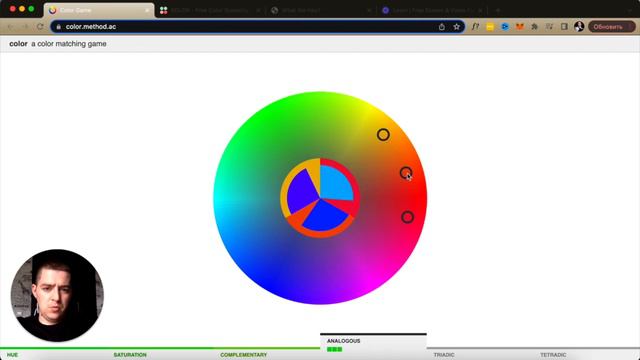Select the bottom handle on the red-pink area

point(407,217)
